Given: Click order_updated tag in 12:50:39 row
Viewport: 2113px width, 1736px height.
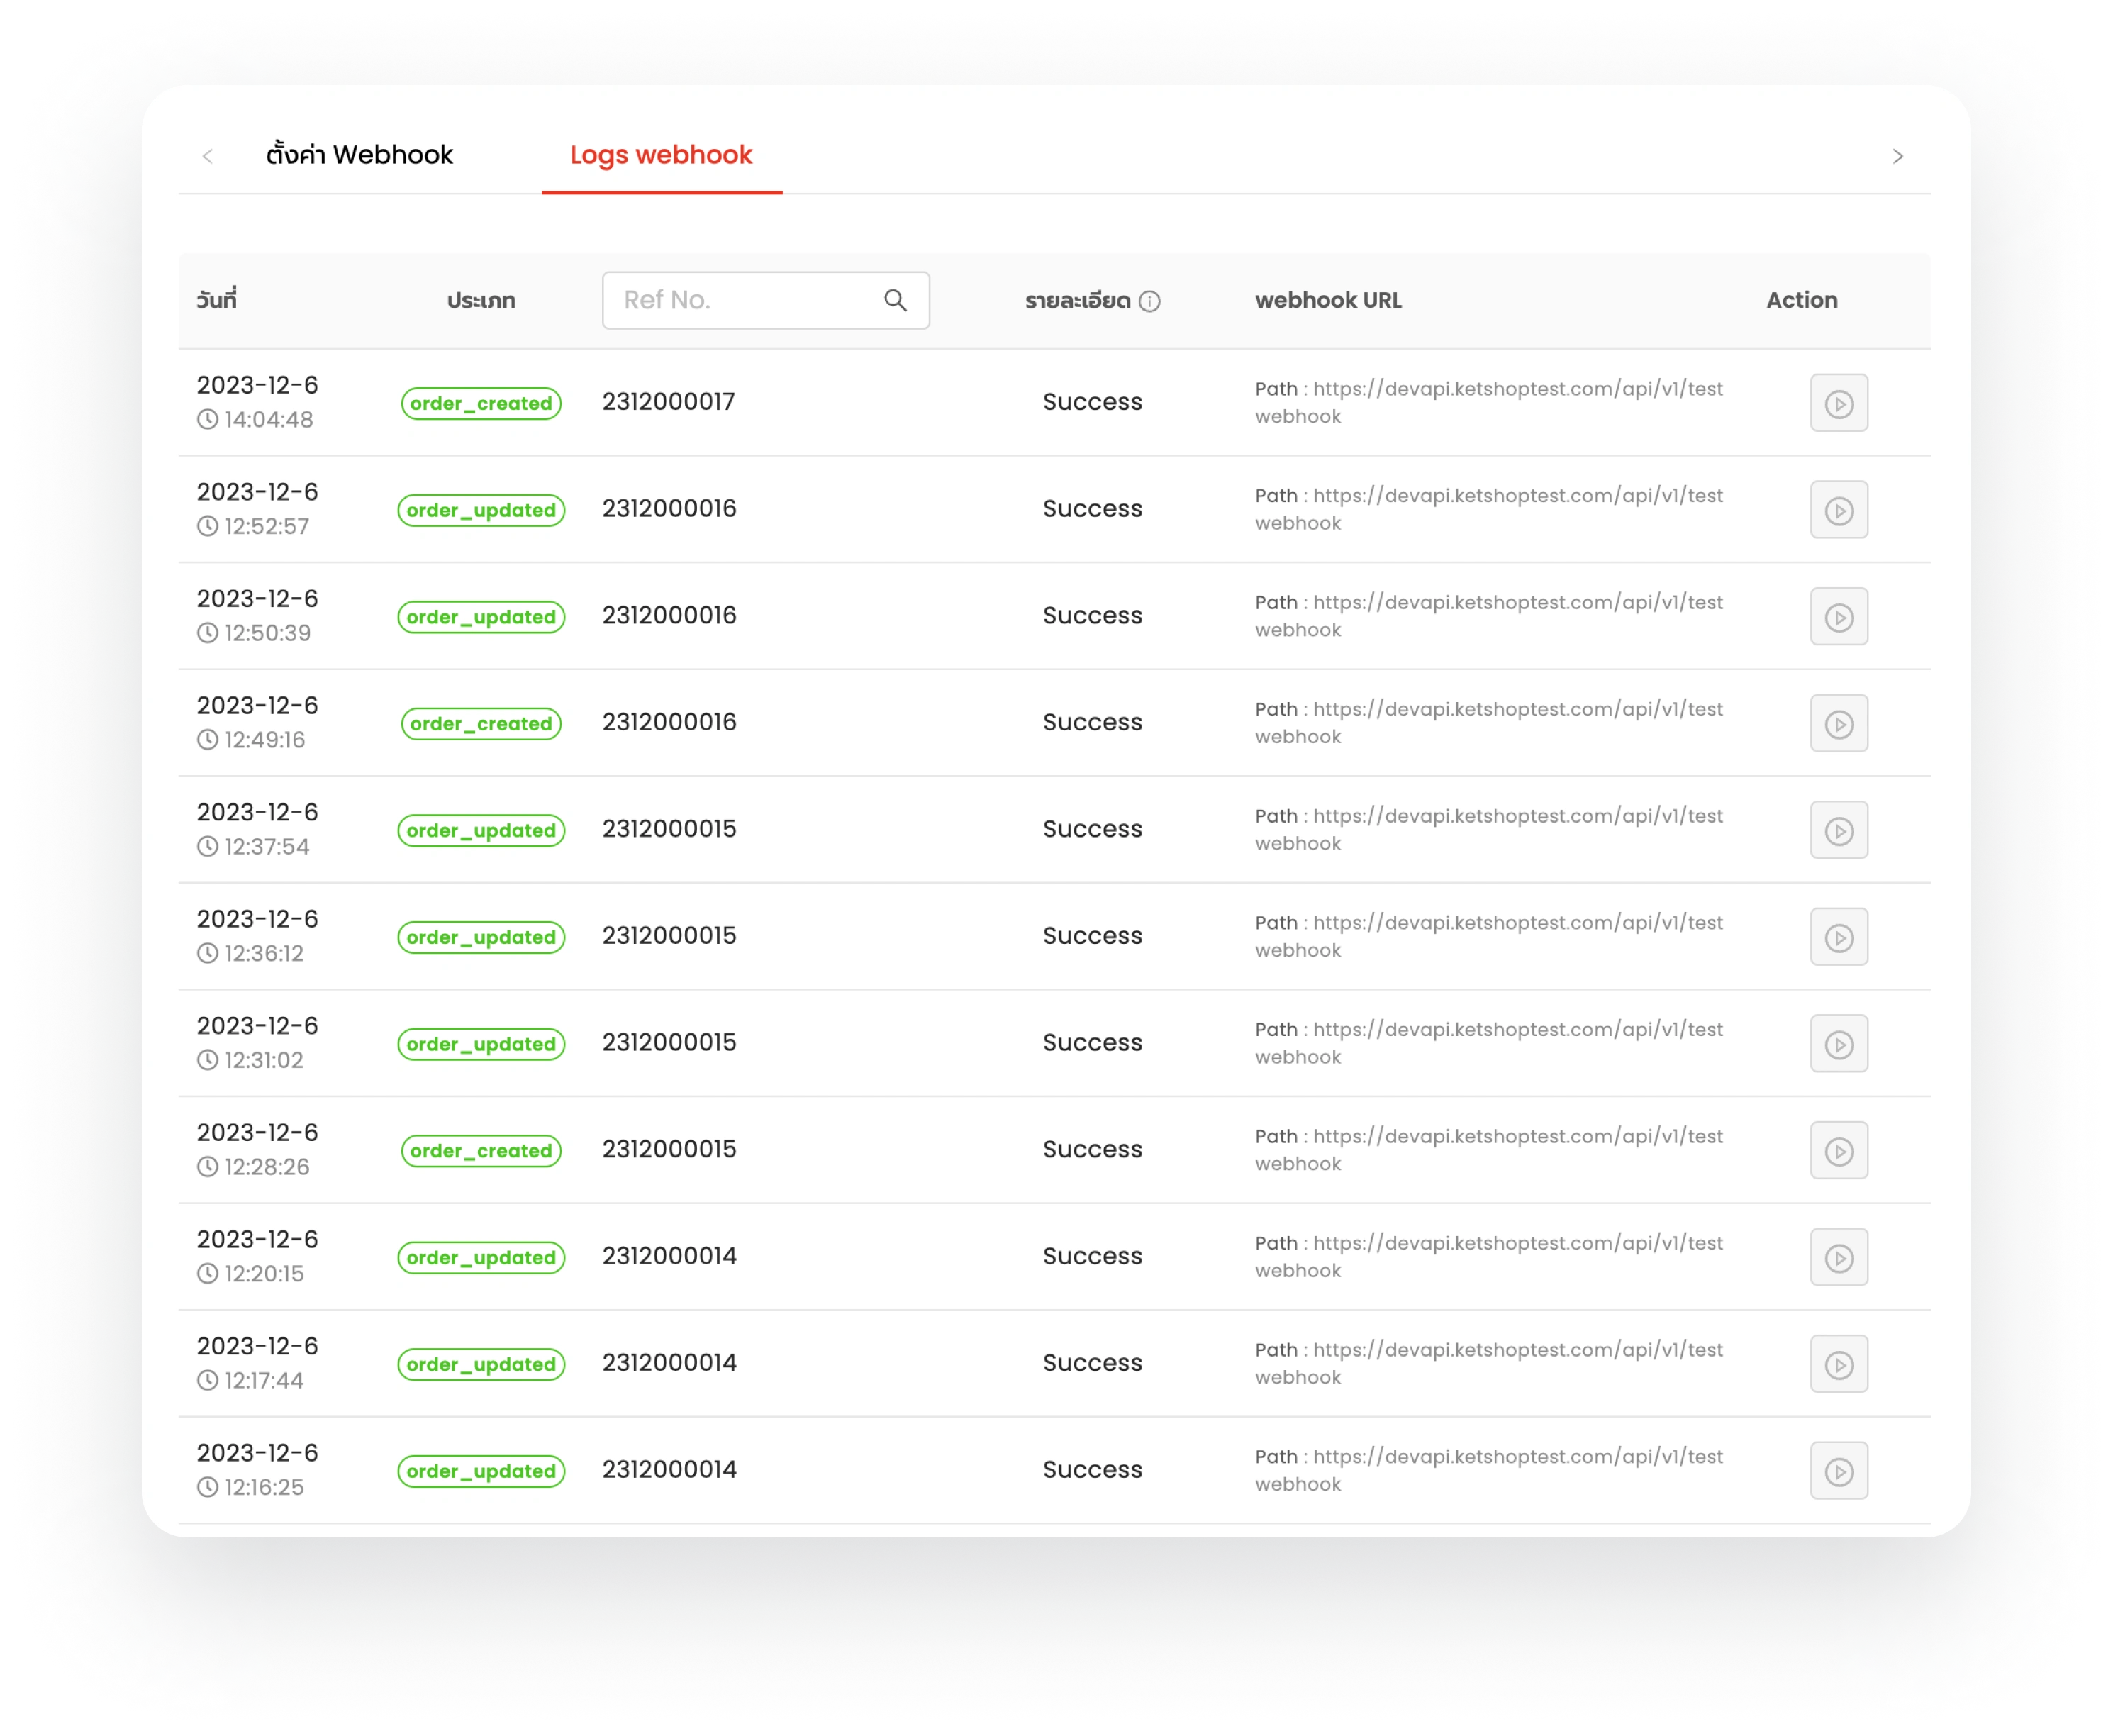Looking at the screenshot, I should (481, 617).
